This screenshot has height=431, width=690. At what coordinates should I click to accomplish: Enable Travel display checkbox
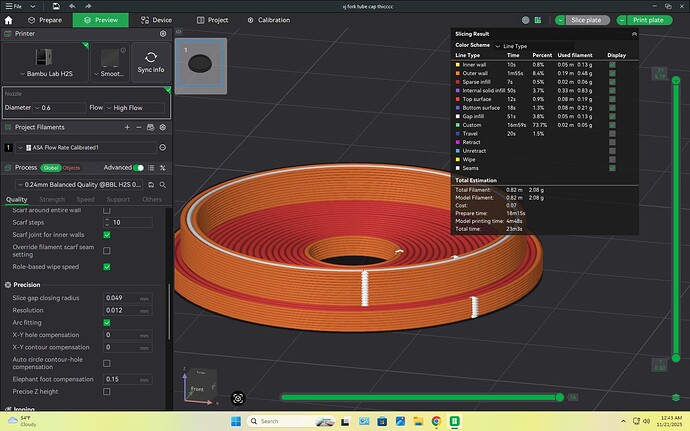click(612, 133)
